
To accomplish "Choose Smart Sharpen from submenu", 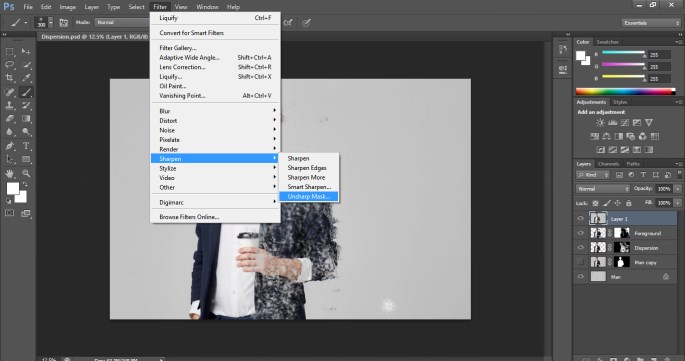I will point(308,187).
